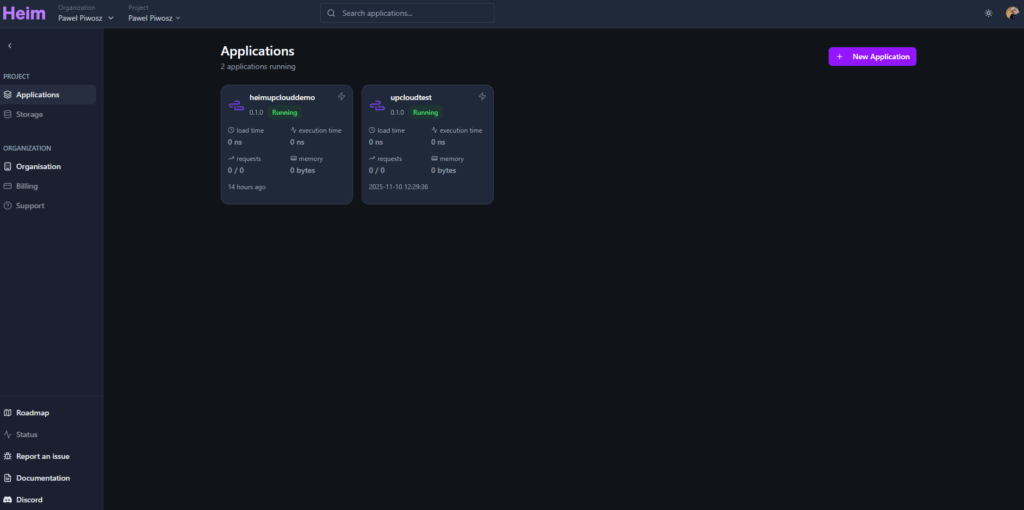Open the heimupclouddemo application name
Image resolution: width=1024 pixels, height=510 pixels.
tap(282, 97)
